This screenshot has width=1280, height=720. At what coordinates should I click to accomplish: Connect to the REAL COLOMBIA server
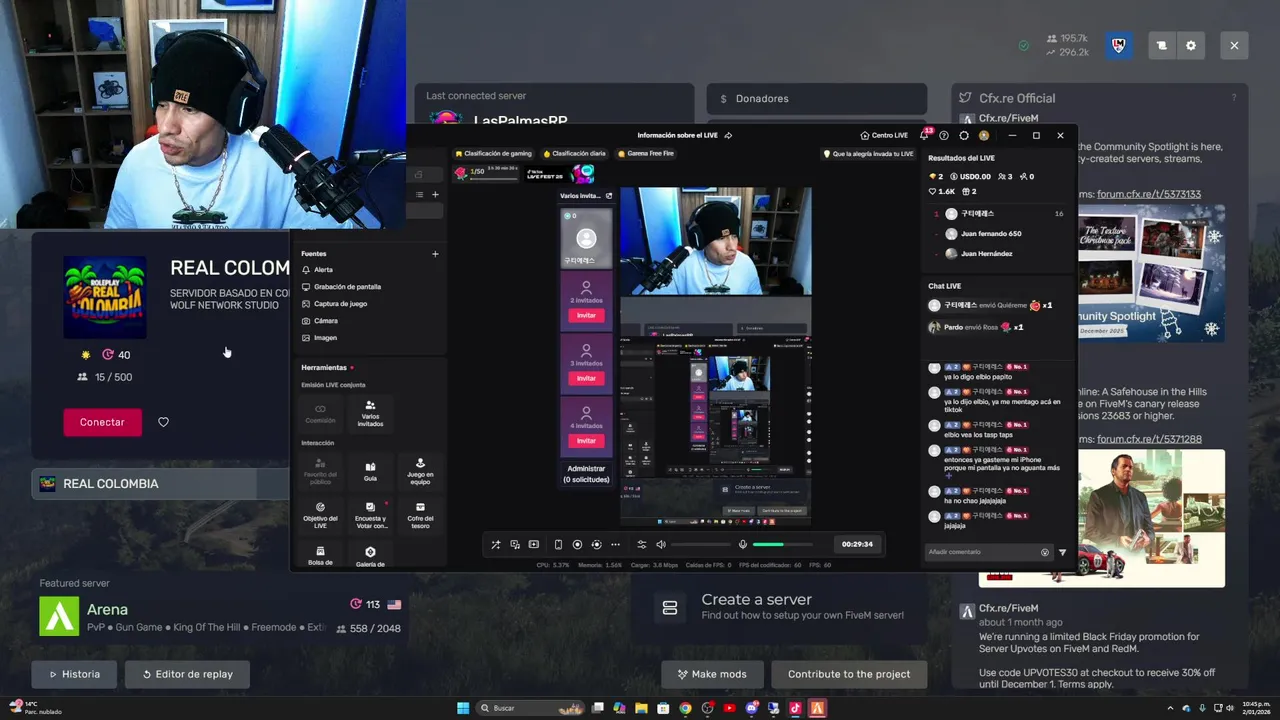click(102, 422)
